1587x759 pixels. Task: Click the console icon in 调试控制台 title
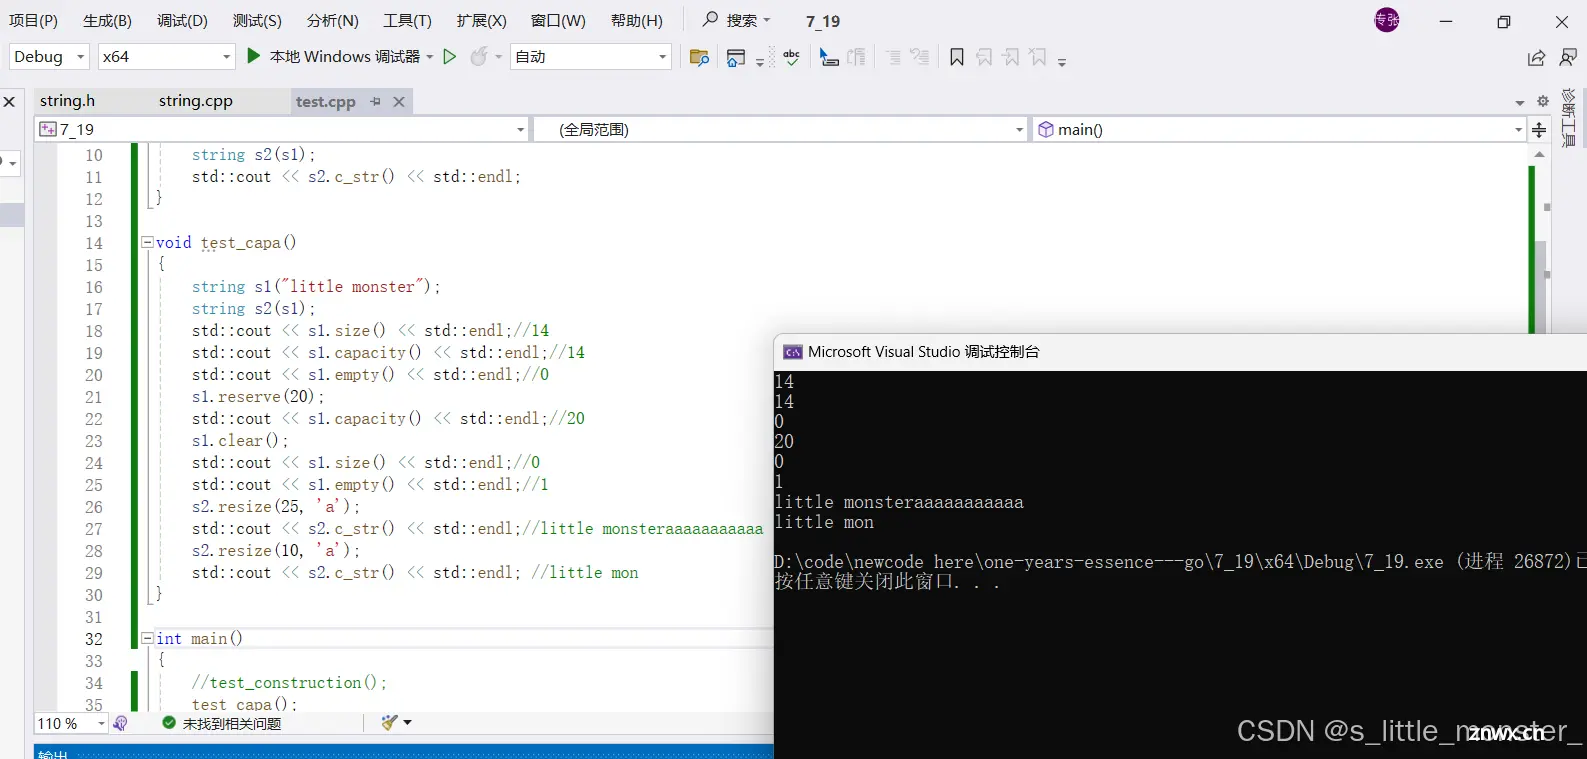[792, 352]
